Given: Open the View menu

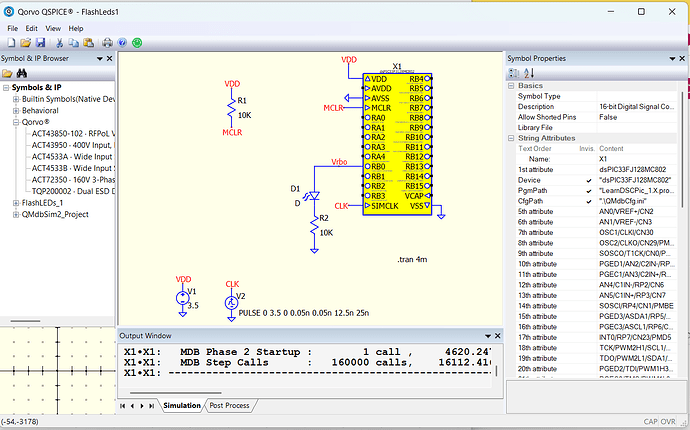Looking at the screenshot, I should pos(53,28).
